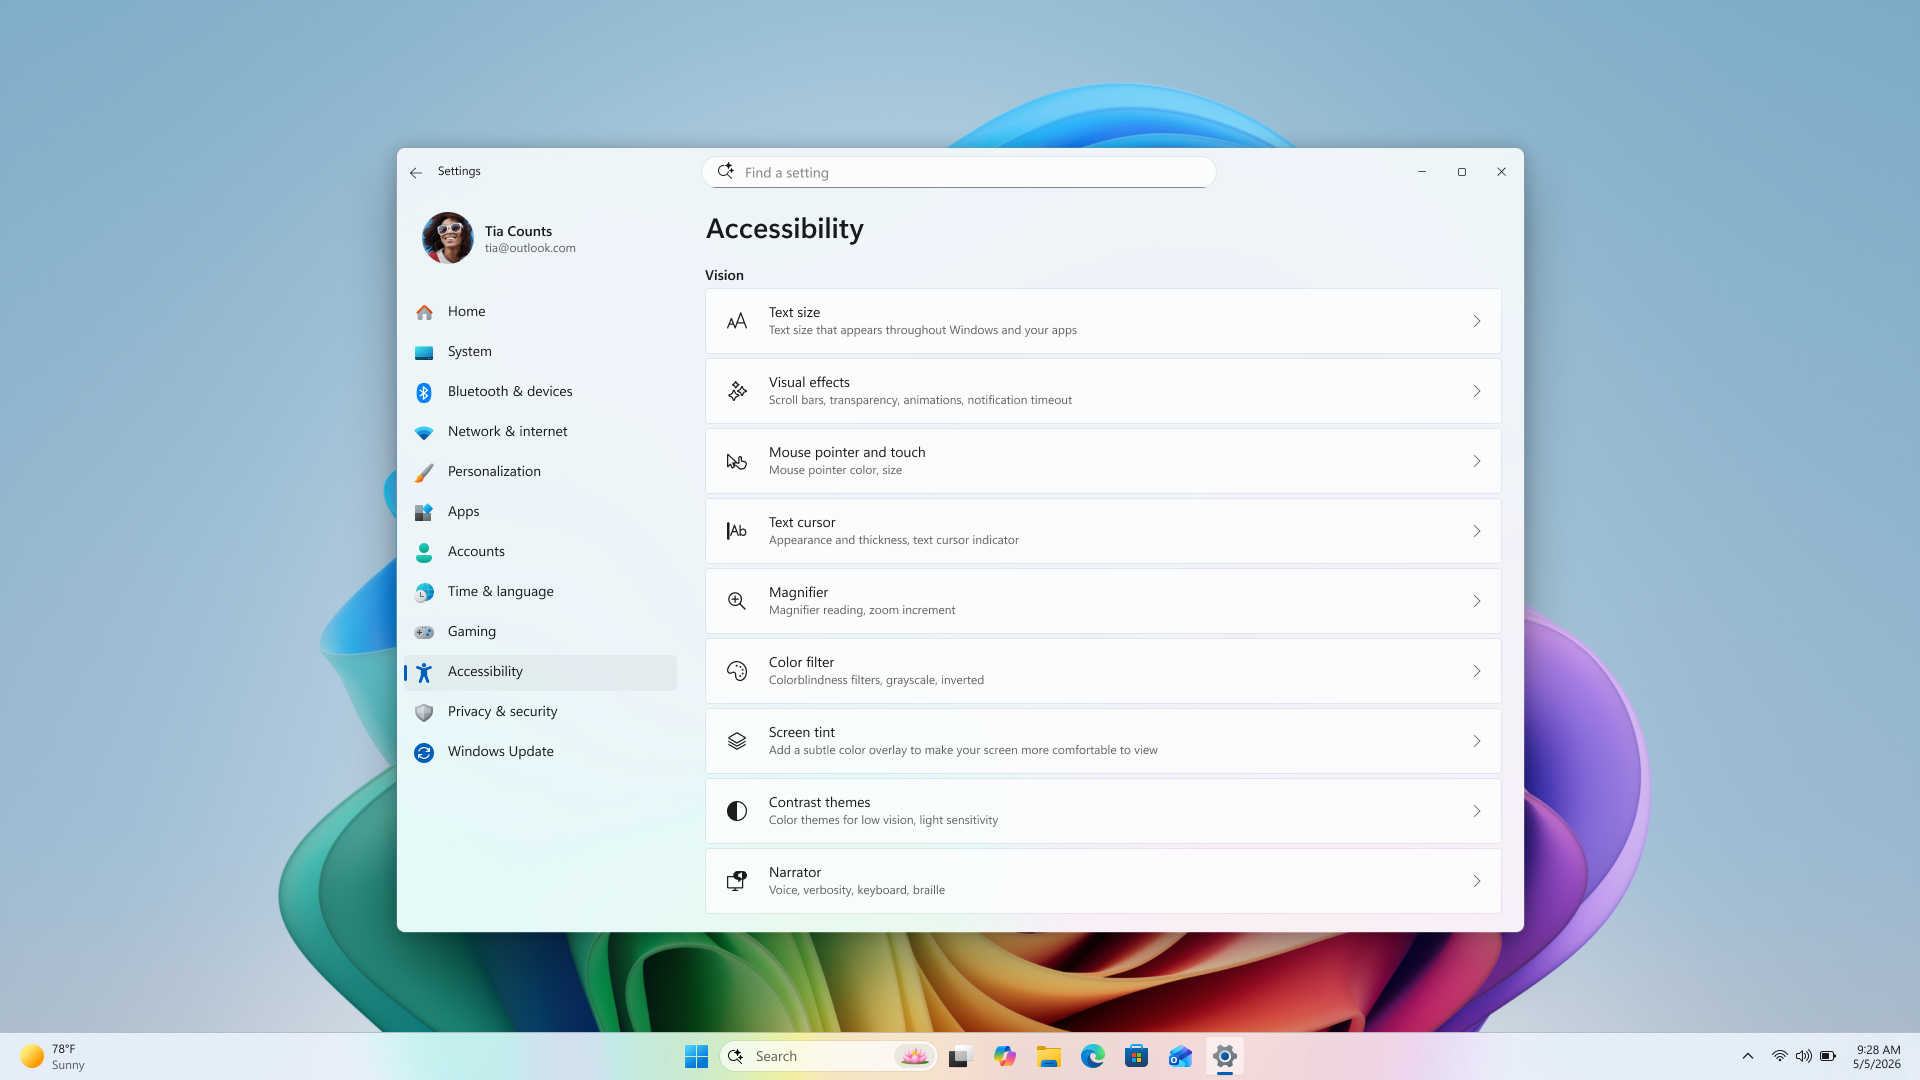Click the Privacy & security shield icon
This screenshot has width=1920, height=1080.
point(424,712)
